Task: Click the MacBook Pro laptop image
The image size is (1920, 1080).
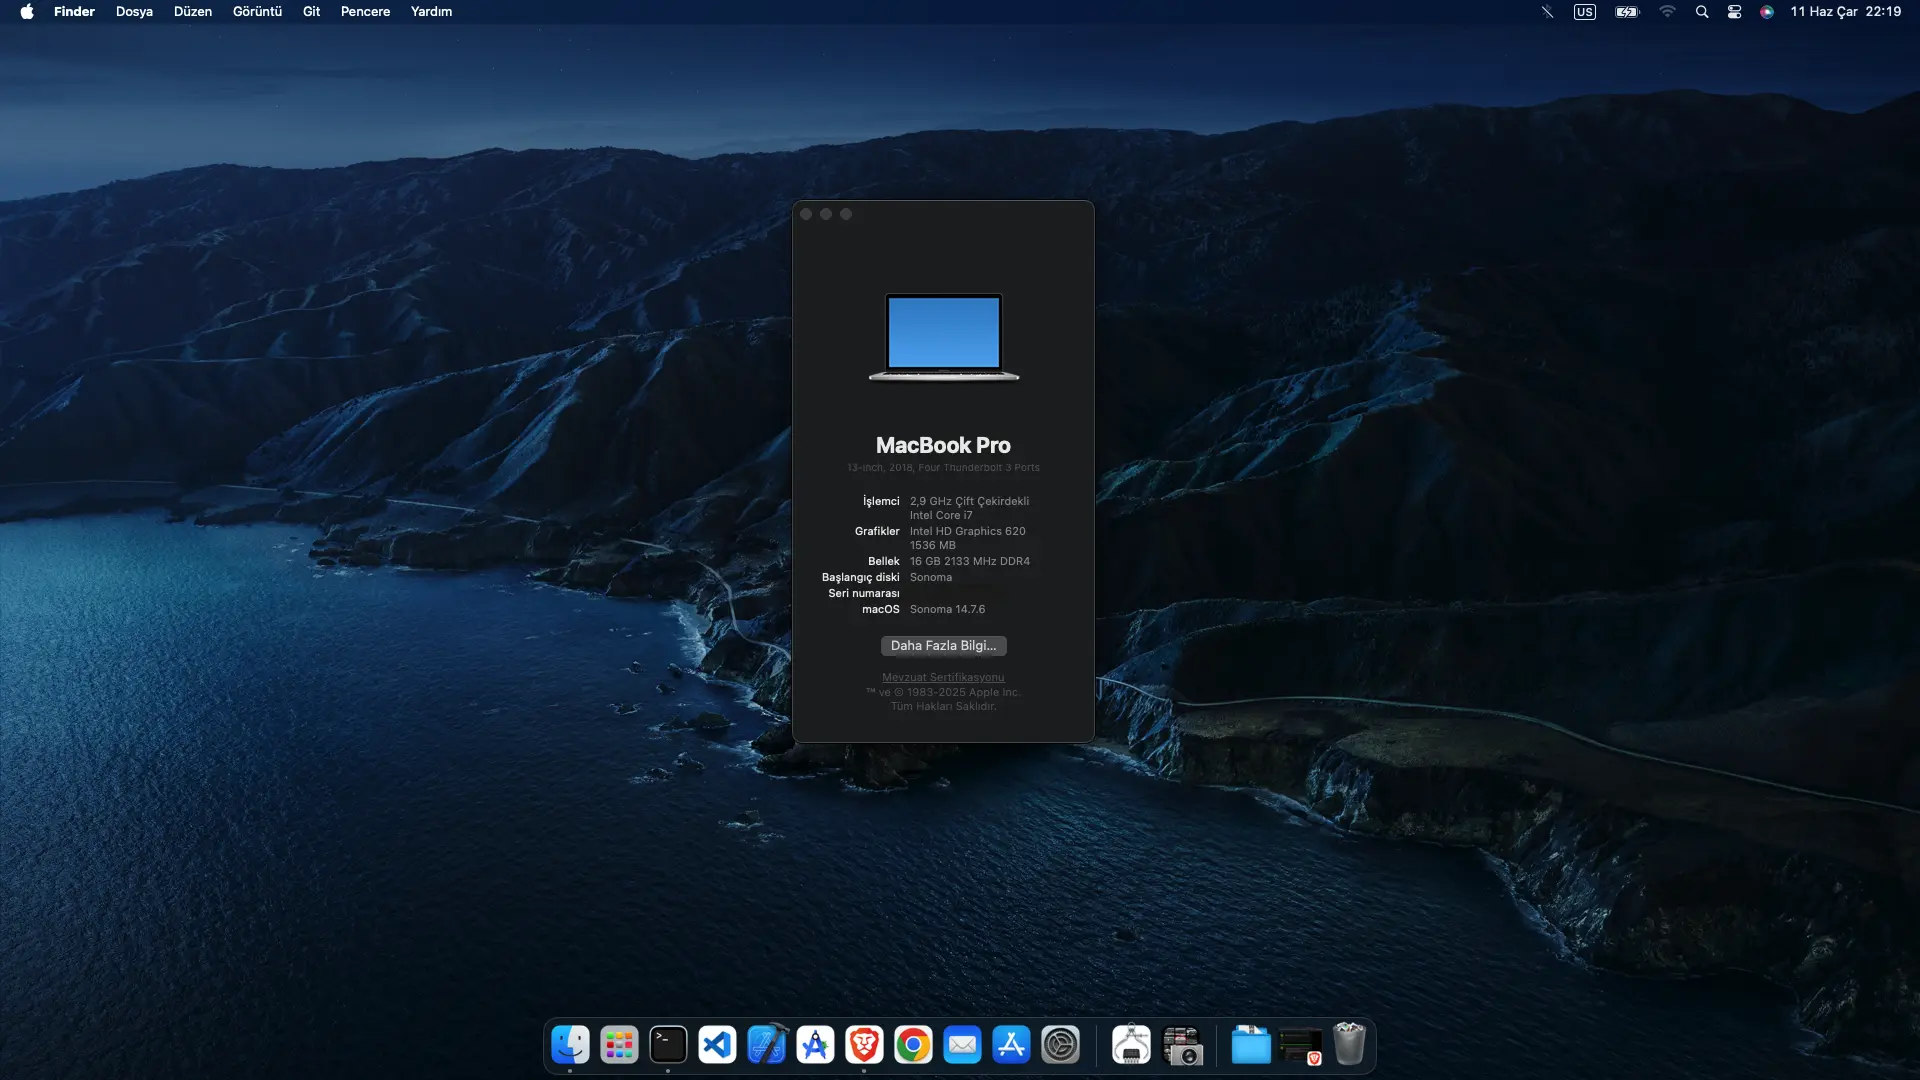Action: 944,337
